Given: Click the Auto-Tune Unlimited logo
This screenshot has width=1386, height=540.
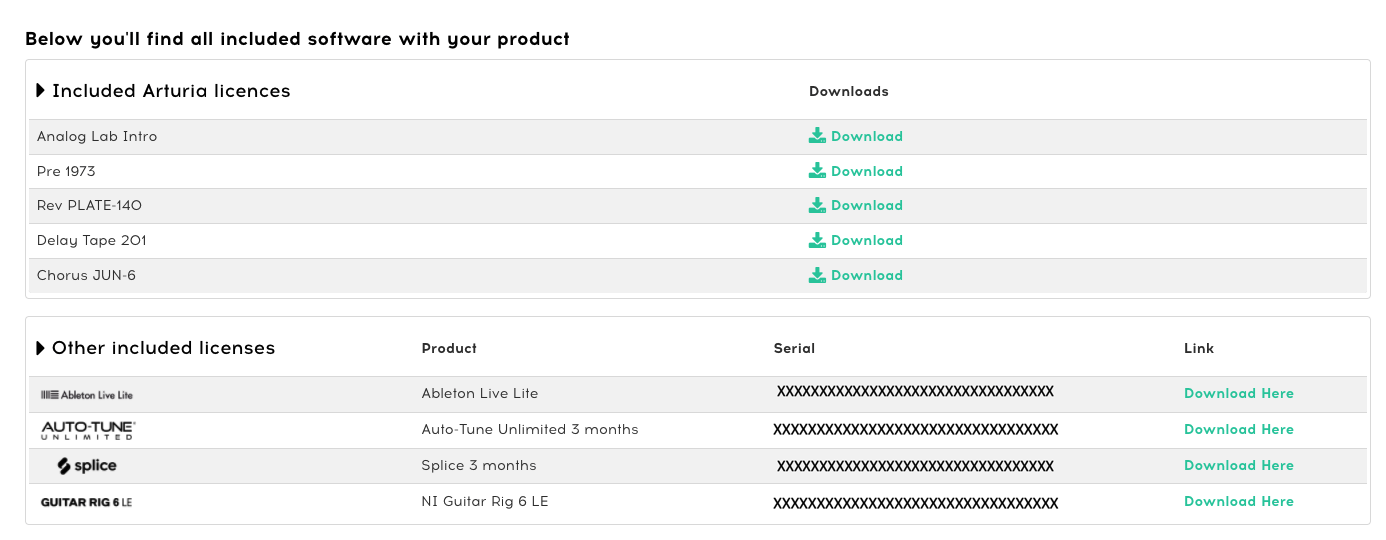Looking at the screenshot, I should pos(88,430).
